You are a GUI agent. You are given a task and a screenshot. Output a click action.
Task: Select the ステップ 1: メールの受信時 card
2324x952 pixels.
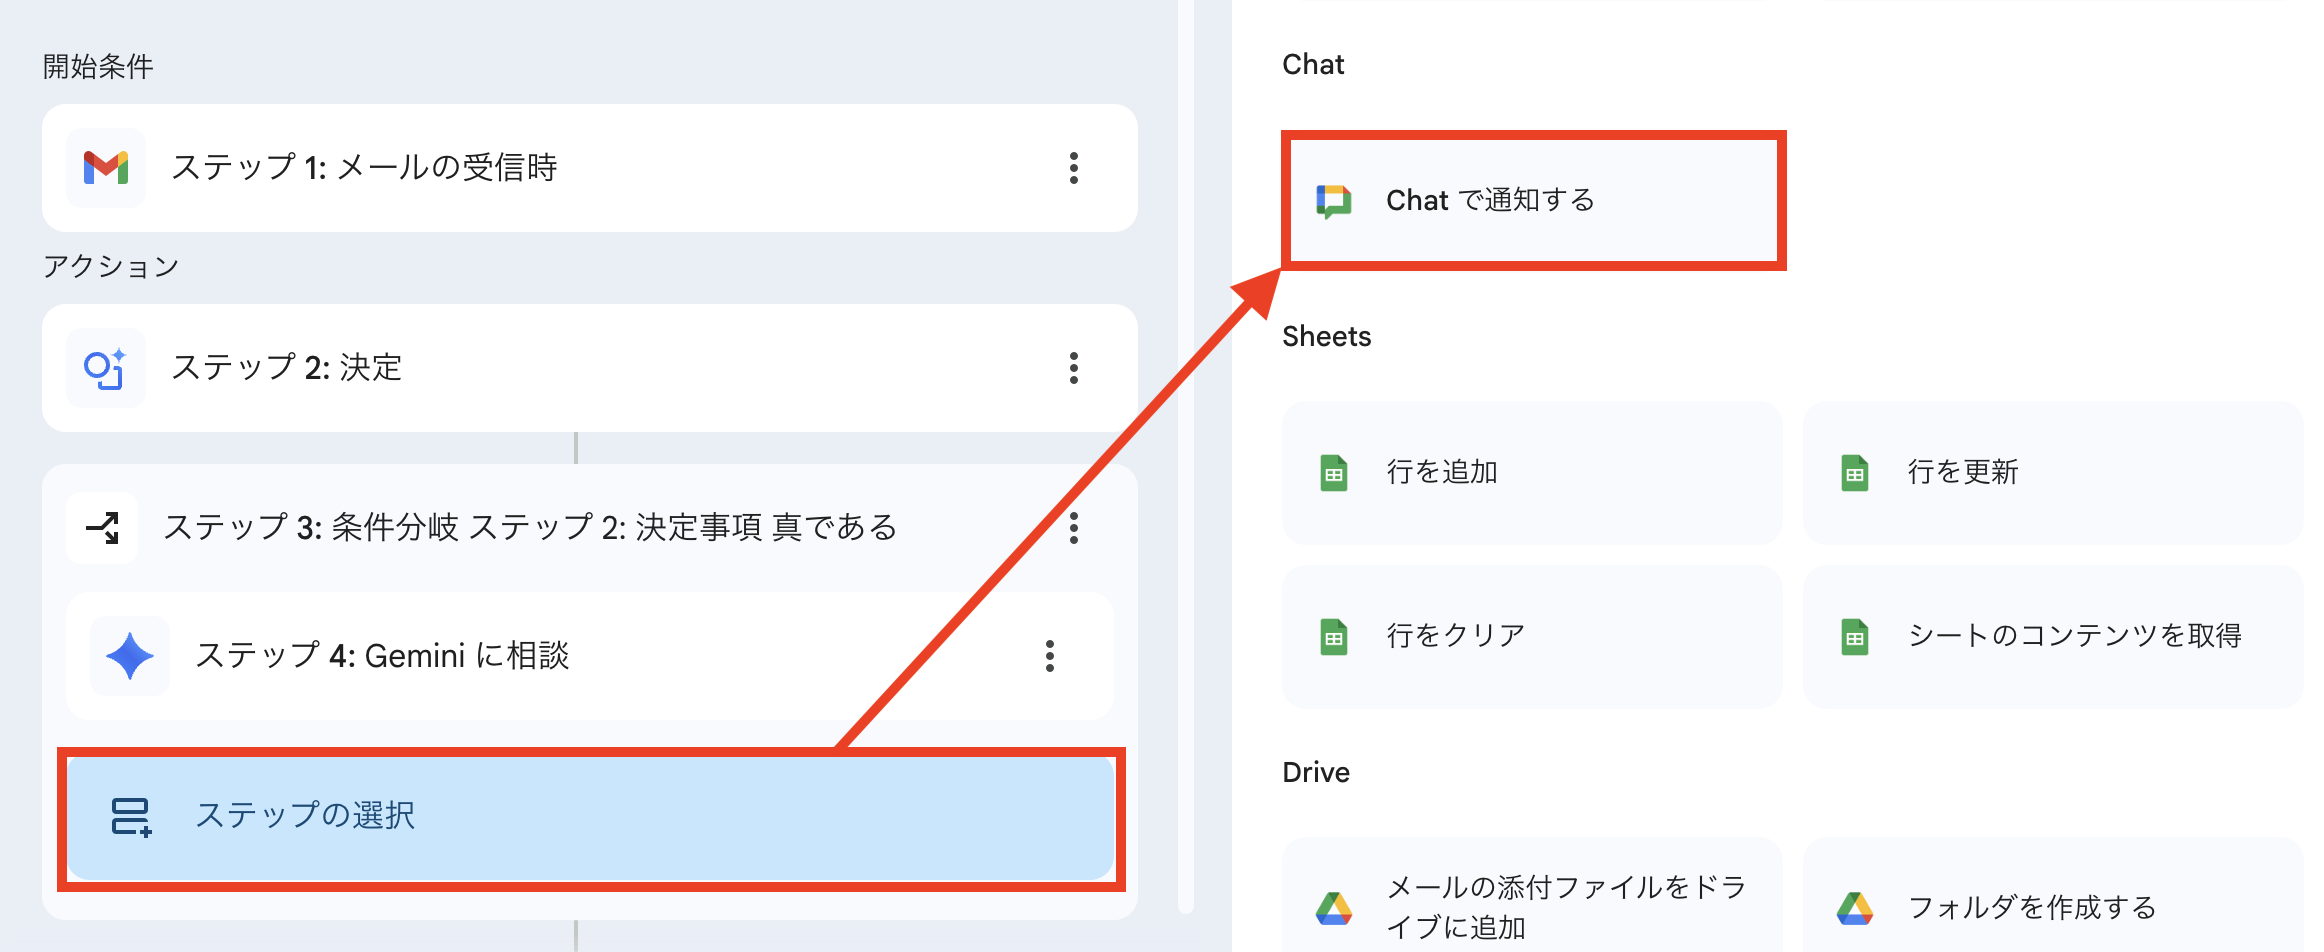(590, 168)
